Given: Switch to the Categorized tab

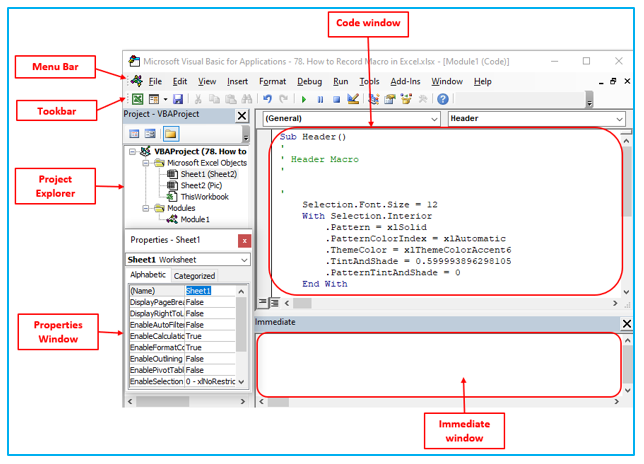Looking at the screenshot, I should coord(194,276).
